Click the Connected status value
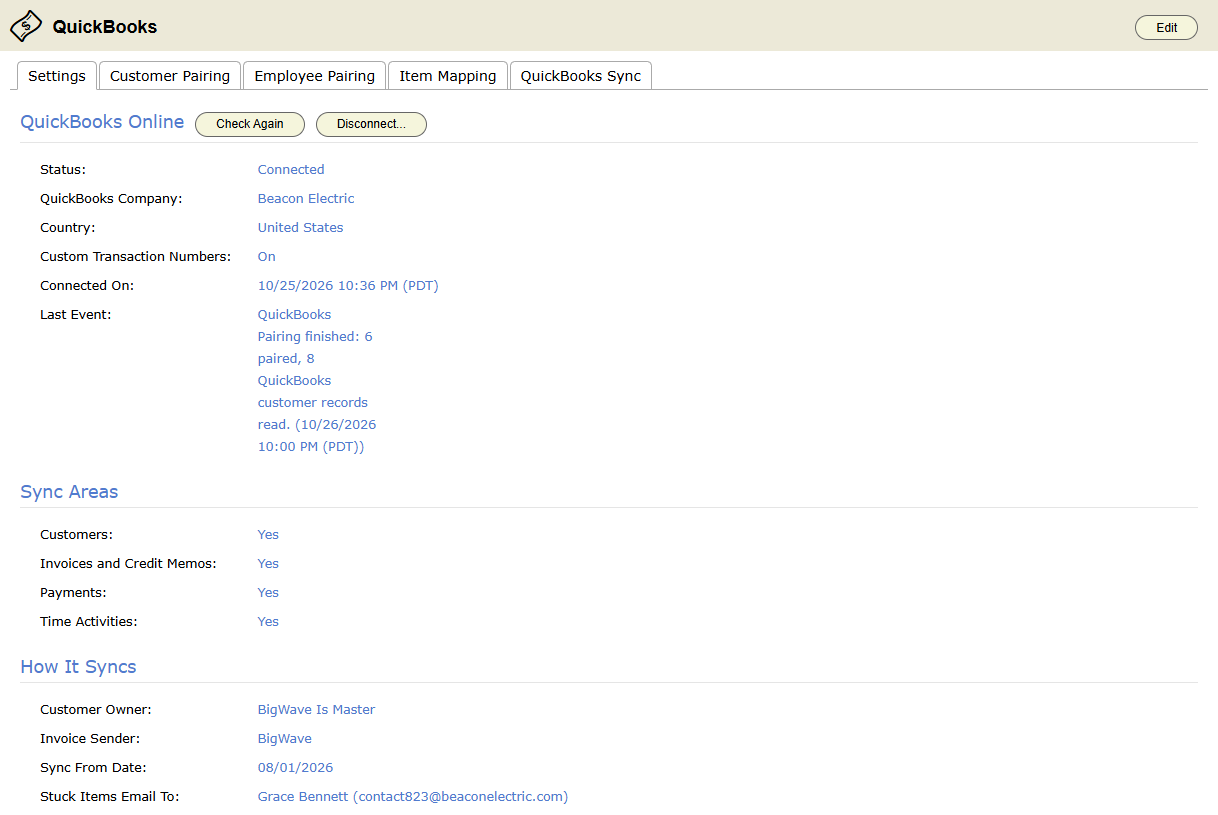Viewport: 1218px width, 815px height. coord(291,170)
